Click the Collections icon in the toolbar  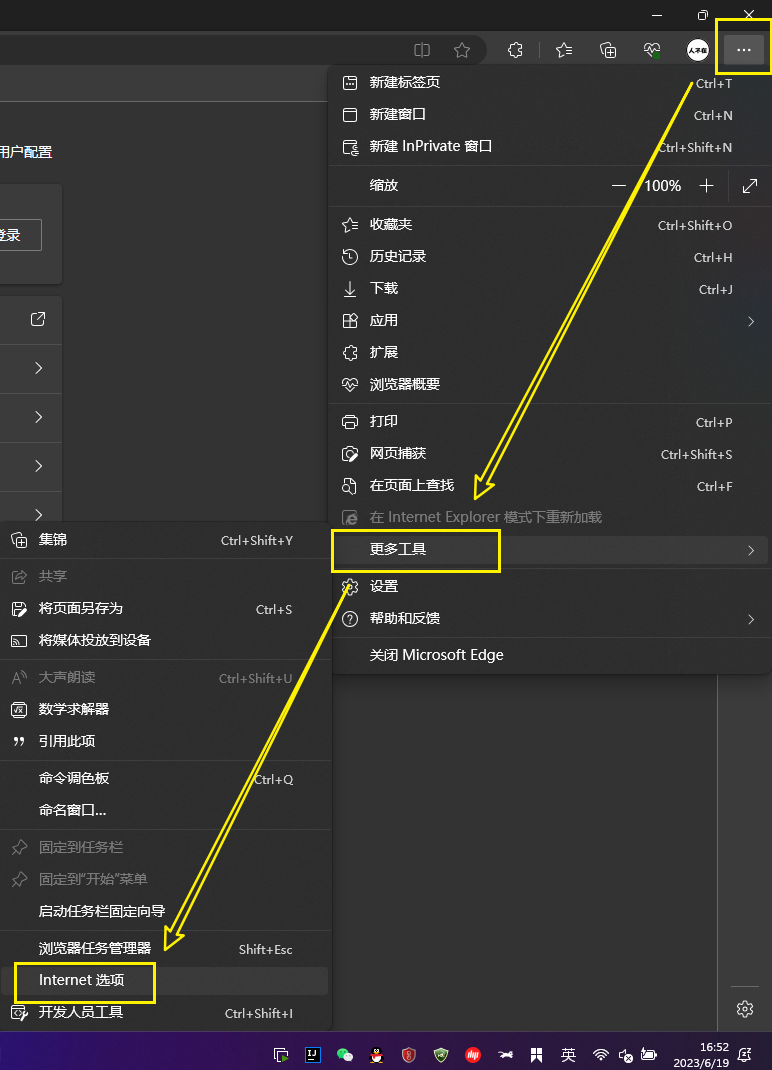tap(608, 50)
